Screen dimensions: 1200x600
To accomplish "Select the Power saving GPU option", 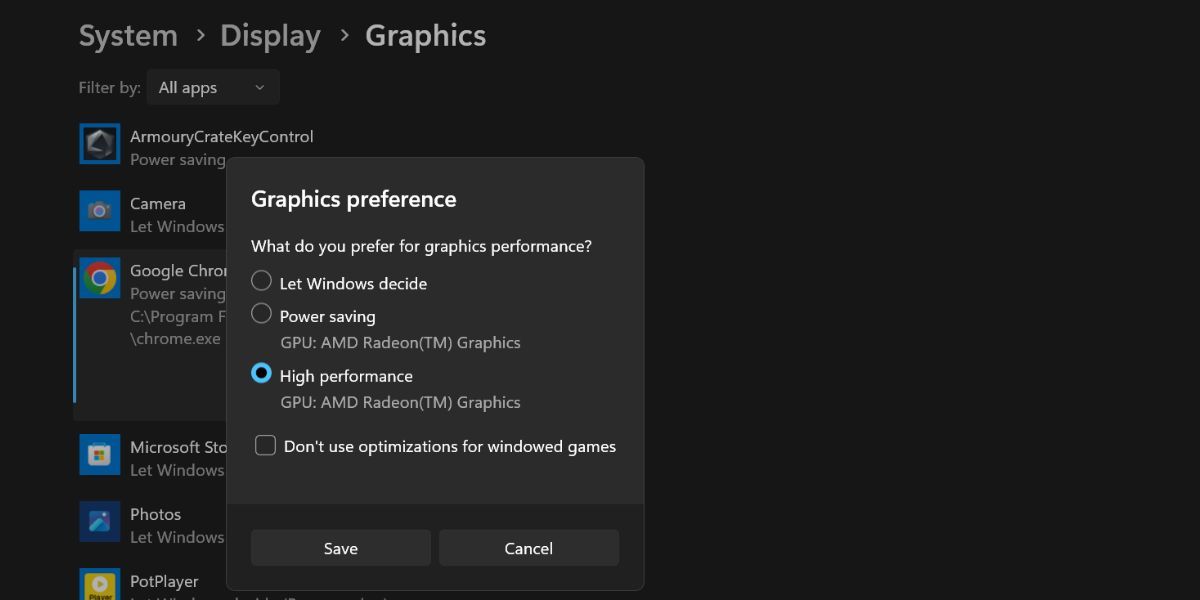I will click(261, 313).
